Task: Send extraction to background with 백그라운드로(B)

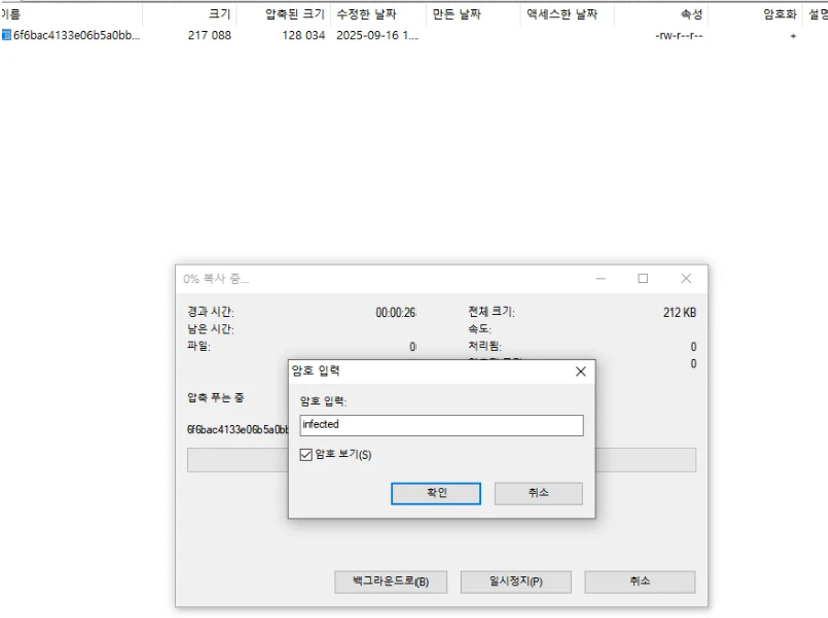Action: (391, 582)
